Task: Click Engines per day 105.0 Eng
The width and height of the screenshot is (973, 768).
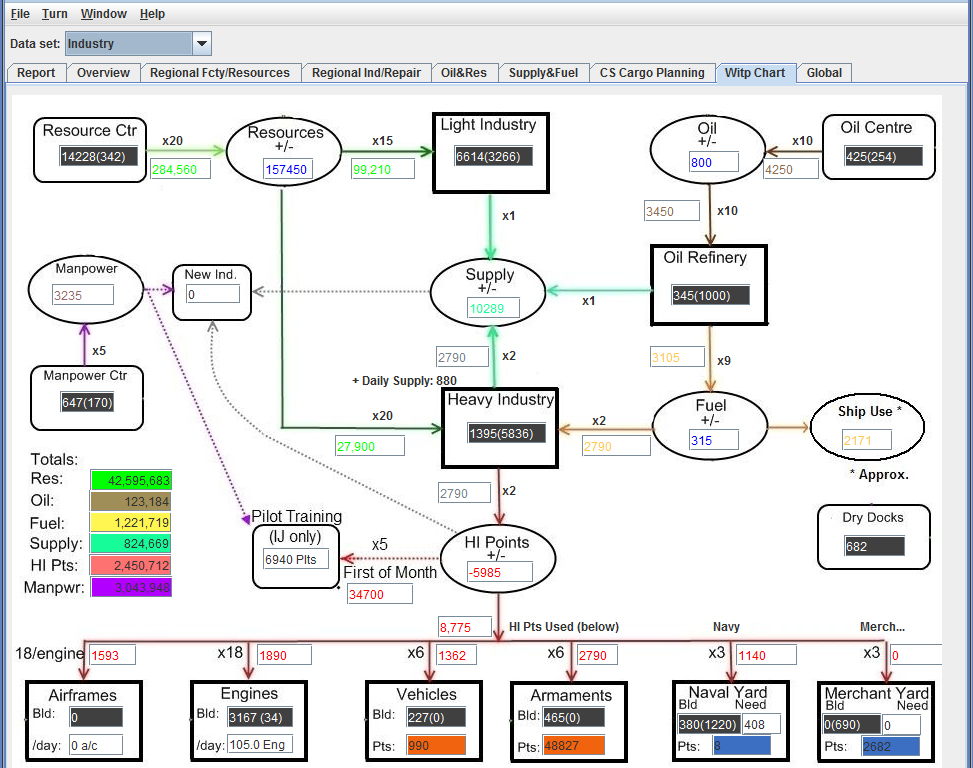Action: (259, 744)
